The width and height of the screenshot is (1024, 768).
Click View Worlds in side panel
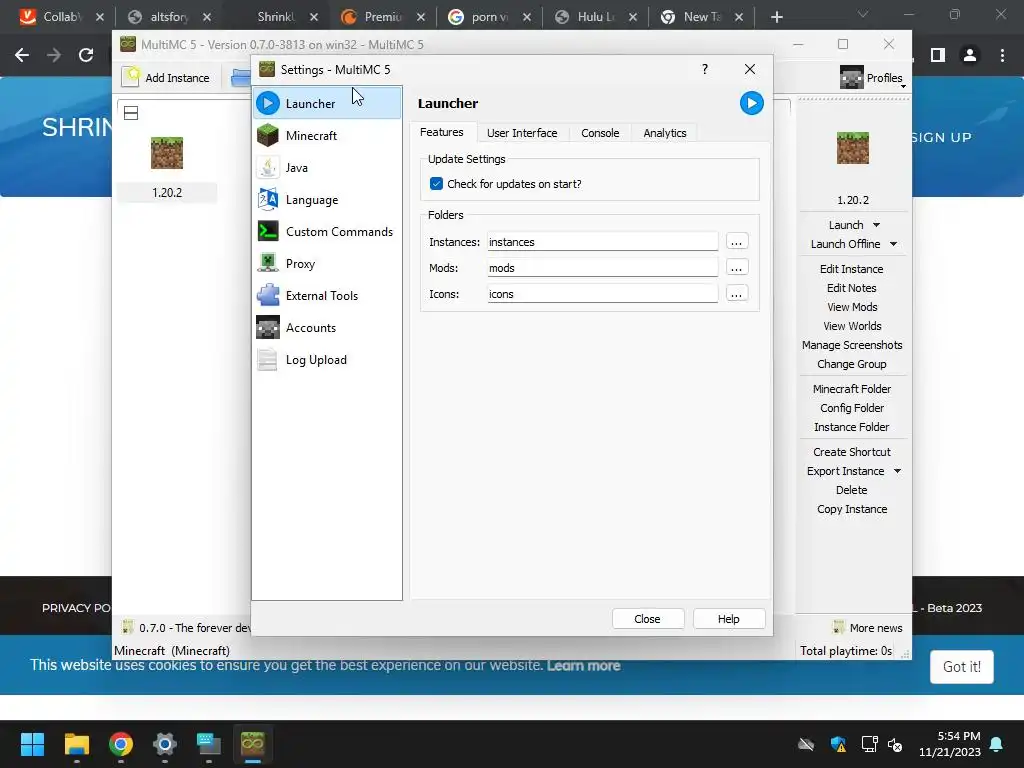tap(852, 326)
